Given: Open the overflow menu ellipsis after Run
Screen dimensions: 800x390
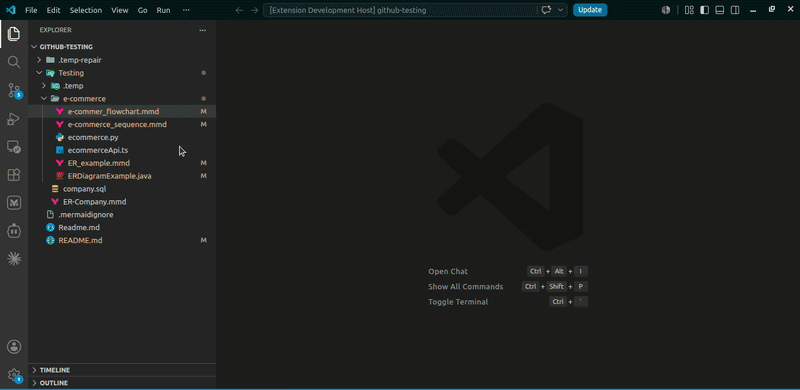Looking at the screenshot, I should [186, 10].
